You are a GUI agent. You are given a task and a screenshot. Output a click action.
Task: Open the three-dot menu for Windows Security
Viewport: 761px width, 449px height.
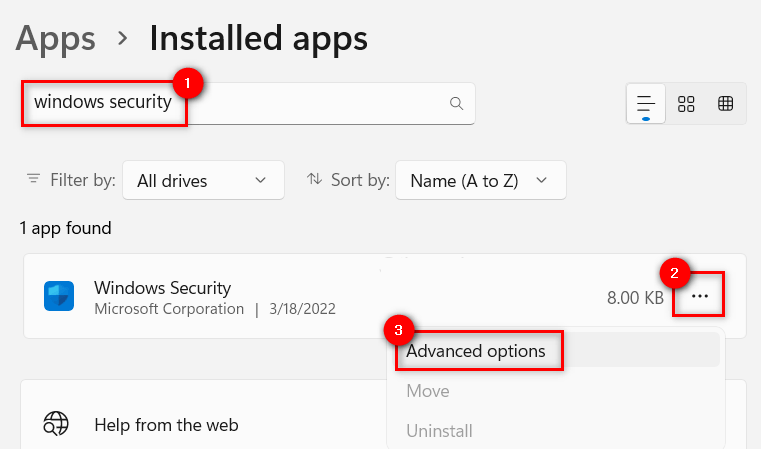(699, 296)
